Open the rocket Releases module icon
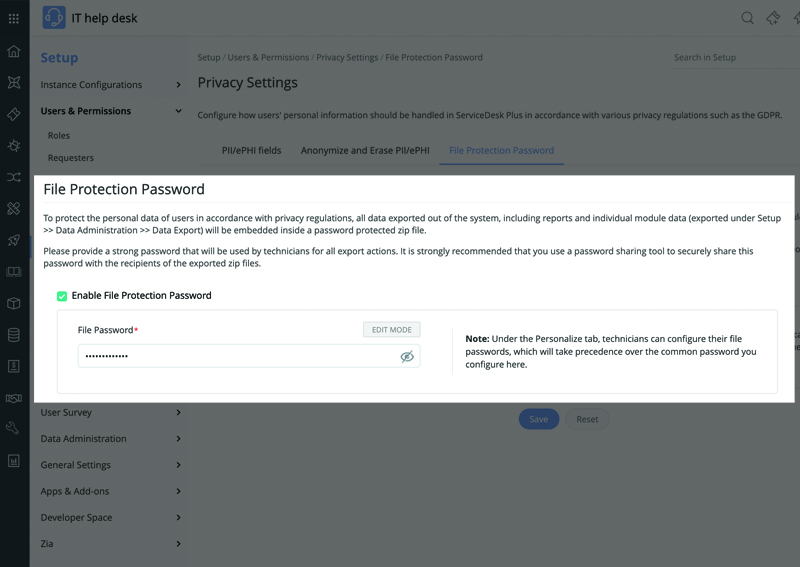 tap(13, 240)
